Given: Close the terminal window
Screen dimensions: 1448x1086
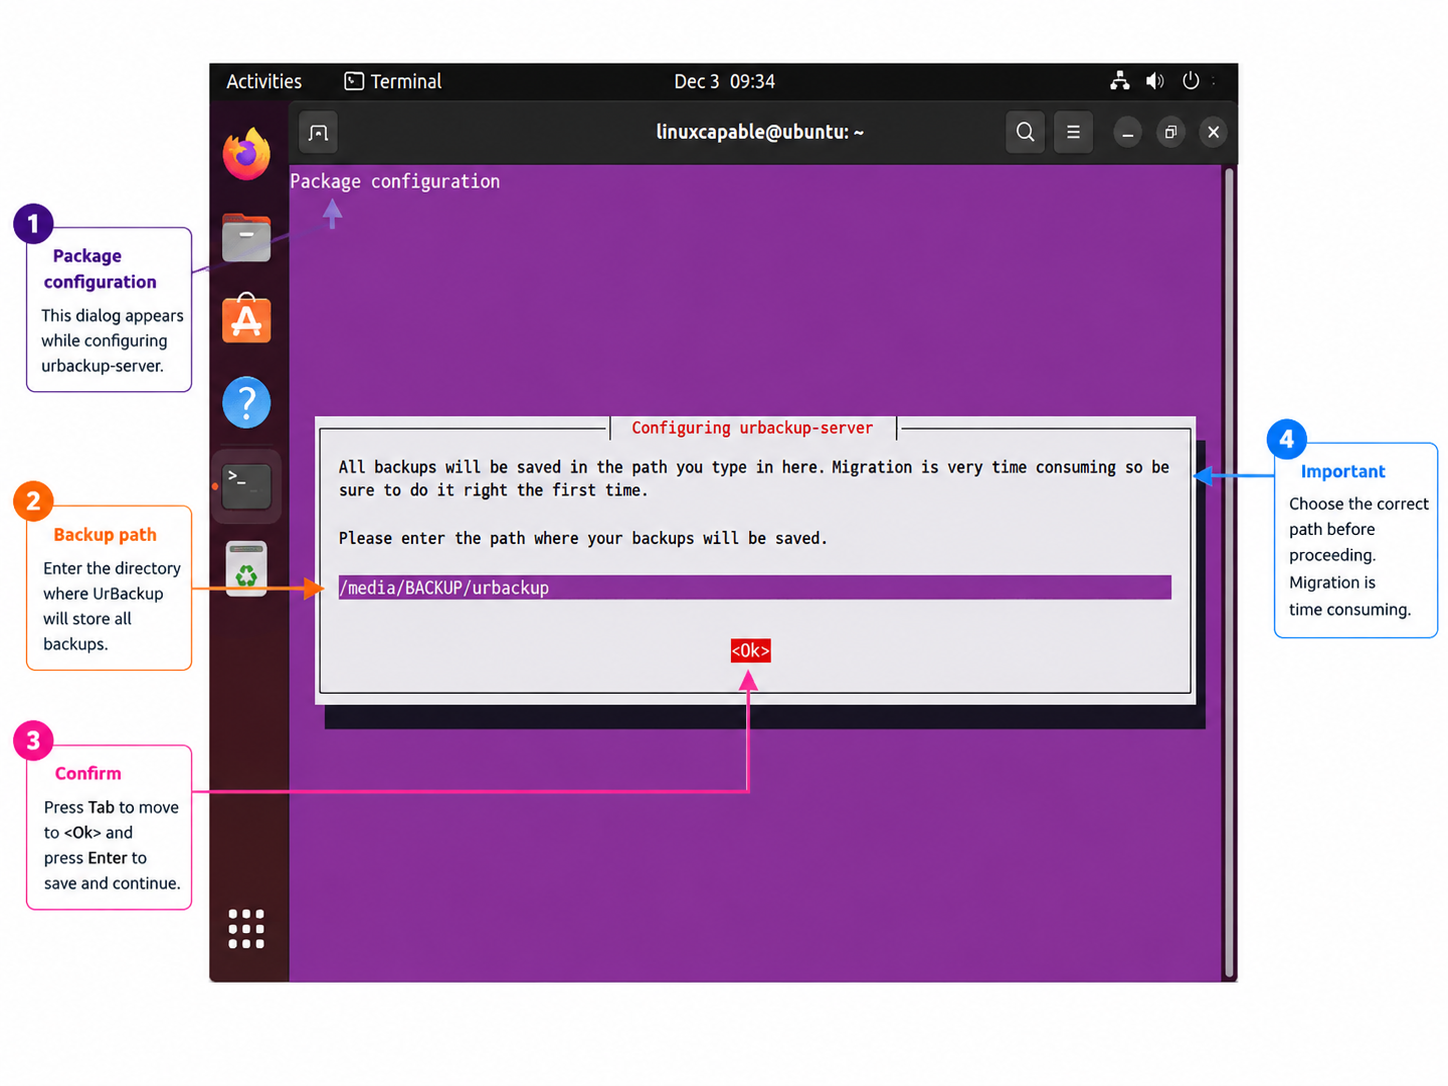Looking at the screenshot, I should 1213,132.
